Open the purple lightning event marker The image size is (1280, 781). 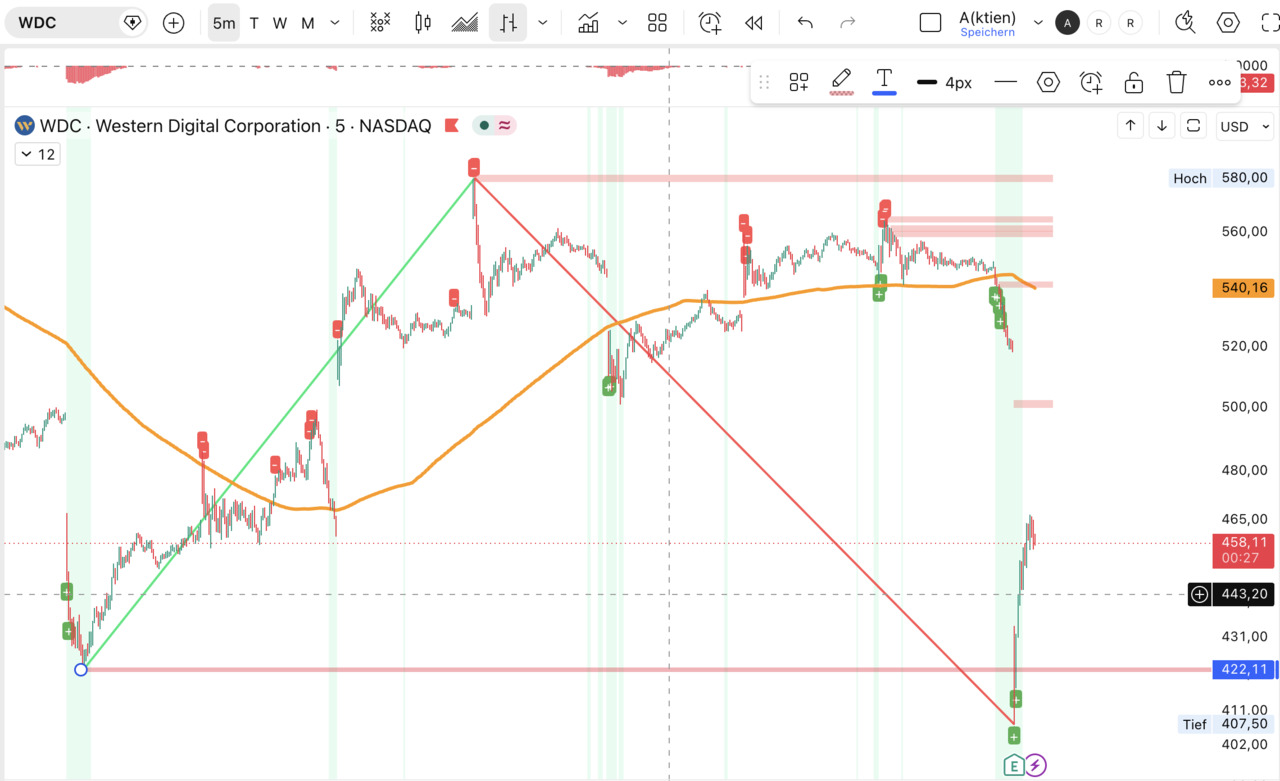tap(1036, 766)
